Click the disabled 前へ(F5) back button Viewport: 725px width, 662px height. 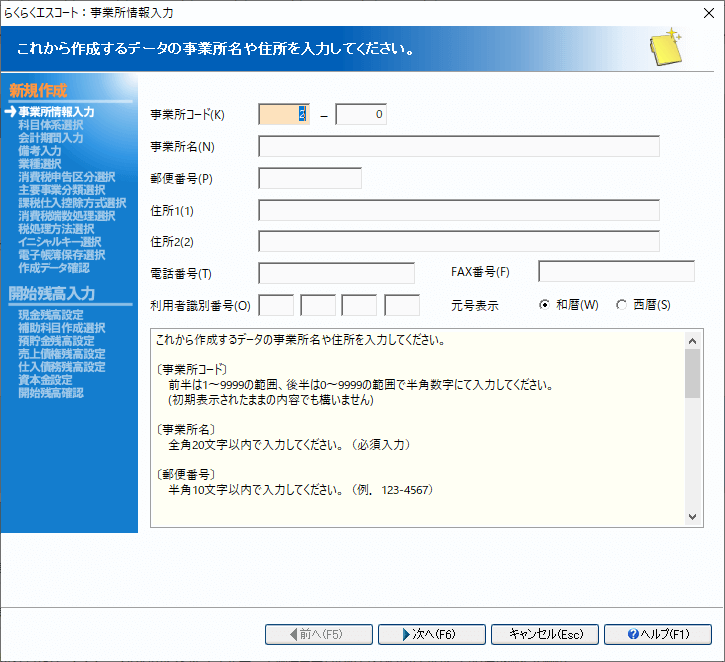click(x=318, y=634)
